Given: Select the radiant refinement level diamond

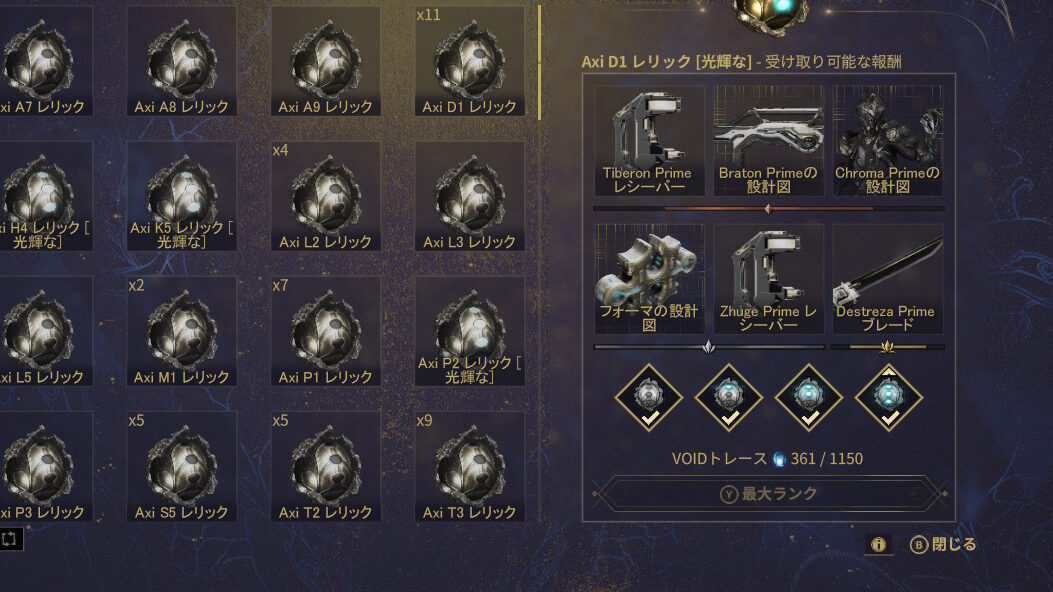Looking at the screenshot, I should point(889,398).
